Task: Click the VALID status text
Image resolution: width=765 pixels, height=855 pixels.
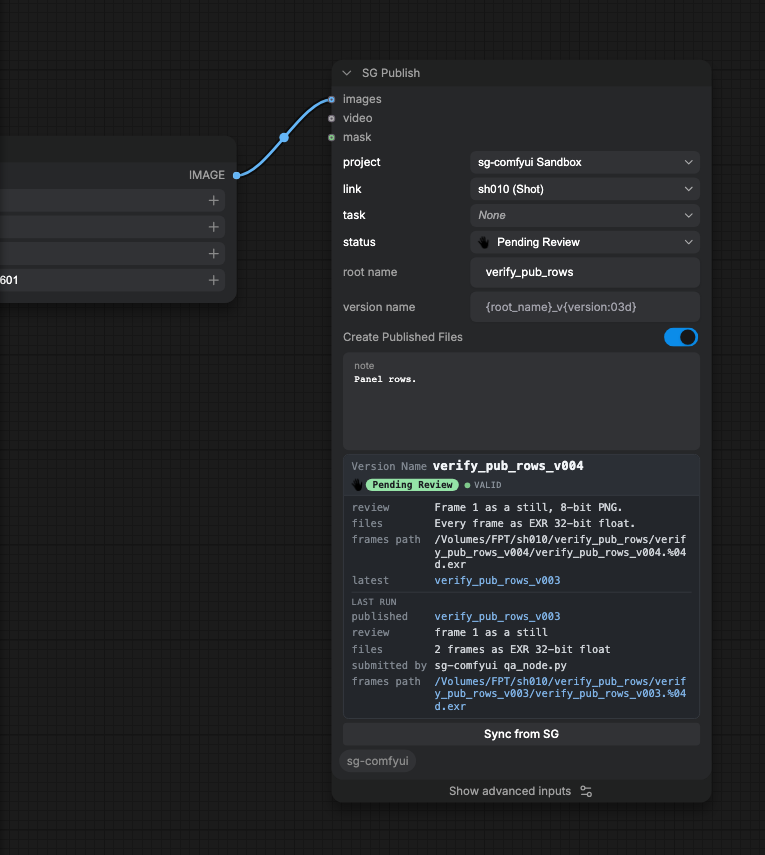Action: click(x=487, y=485)
